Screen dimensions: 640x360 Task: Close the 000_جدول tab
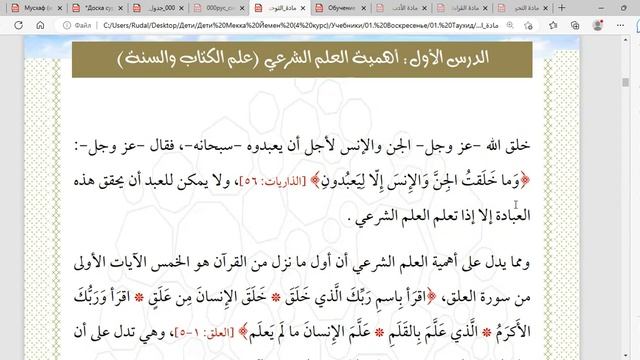181,8
